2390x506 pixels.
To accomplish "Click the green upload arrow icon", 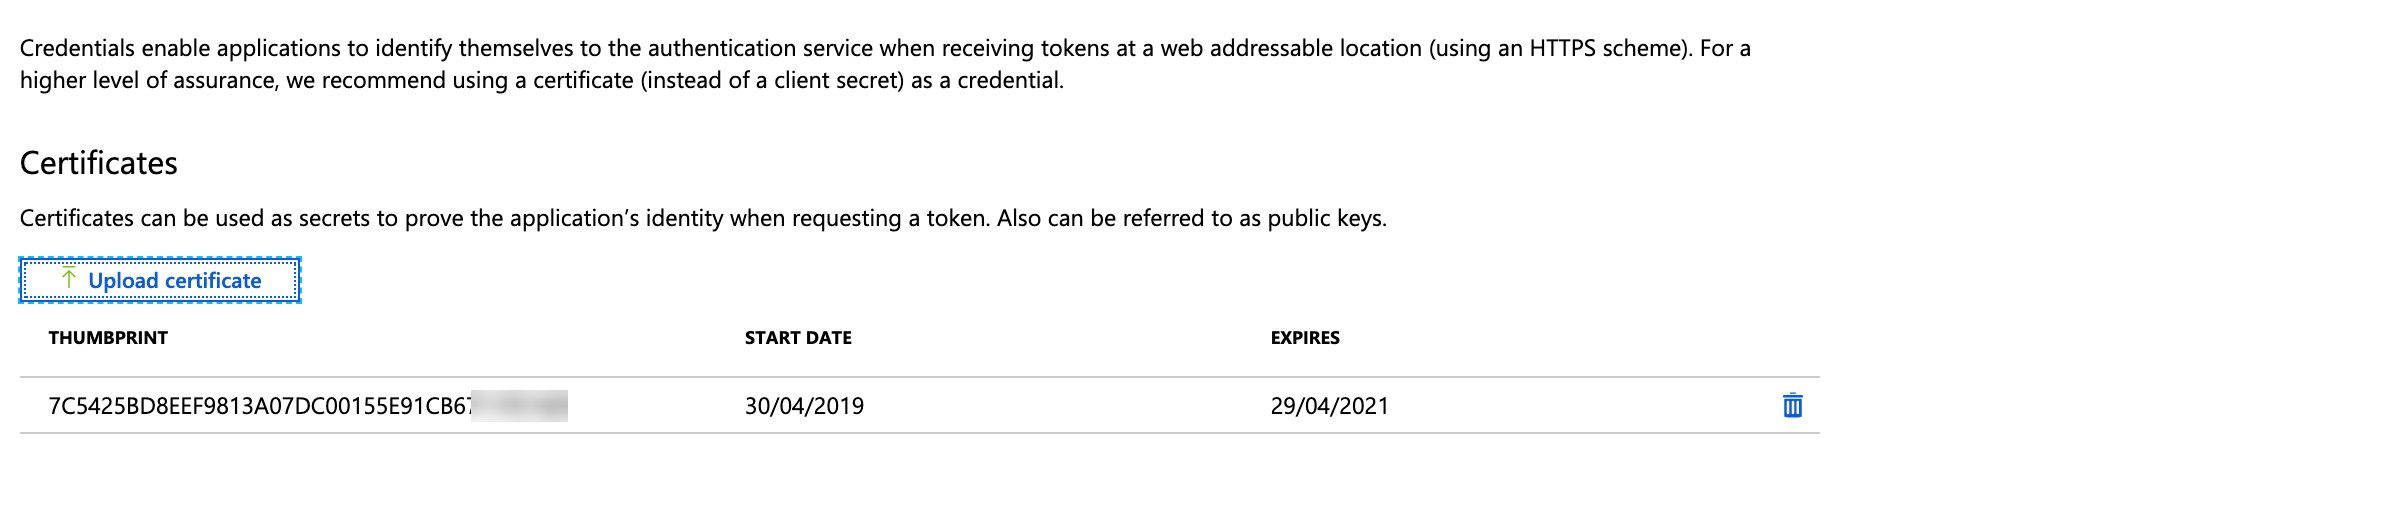I will coord(69,279).
